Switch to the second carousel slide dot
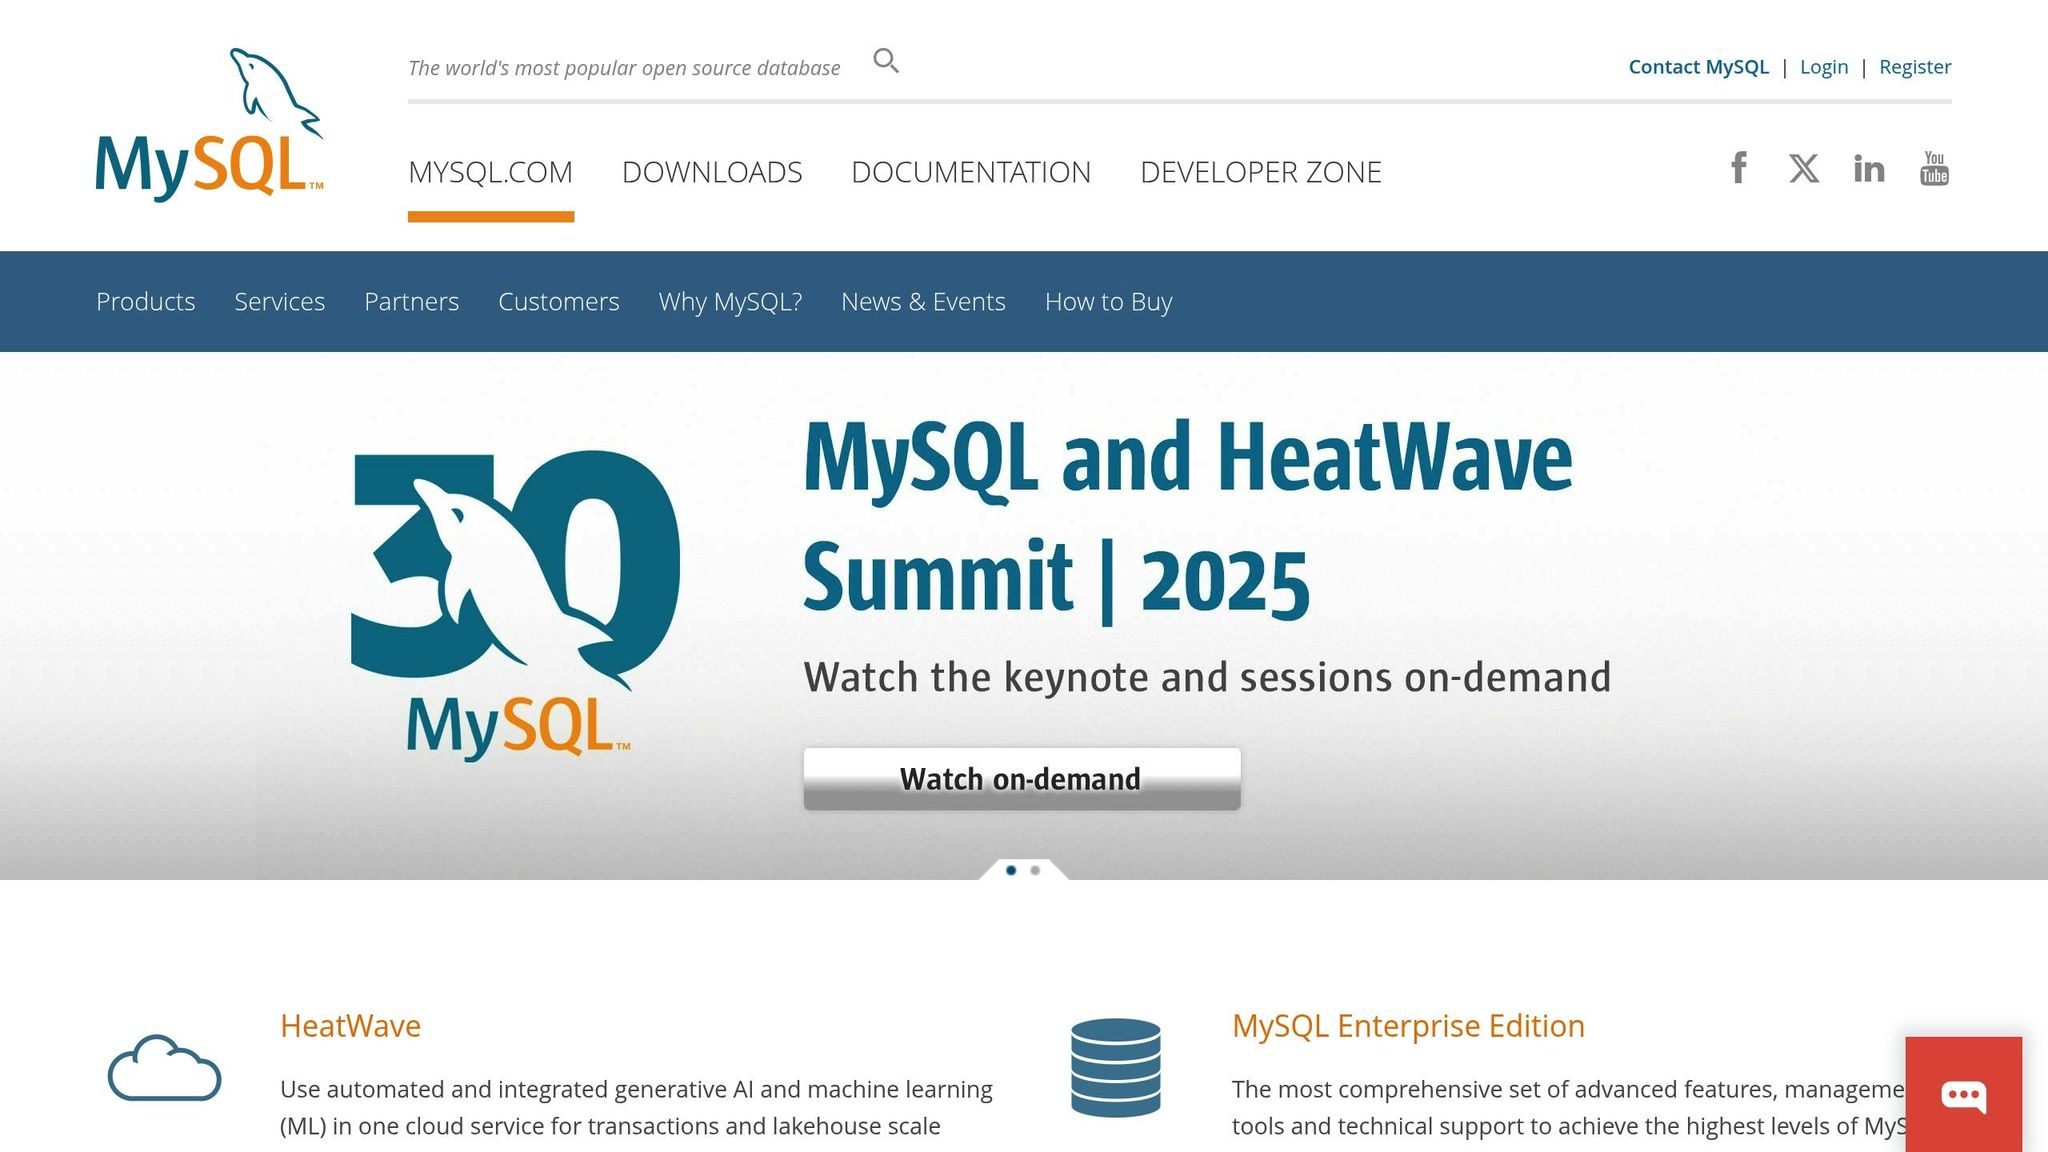Screen dimensions: 2048x1152 click(1035, 871)
